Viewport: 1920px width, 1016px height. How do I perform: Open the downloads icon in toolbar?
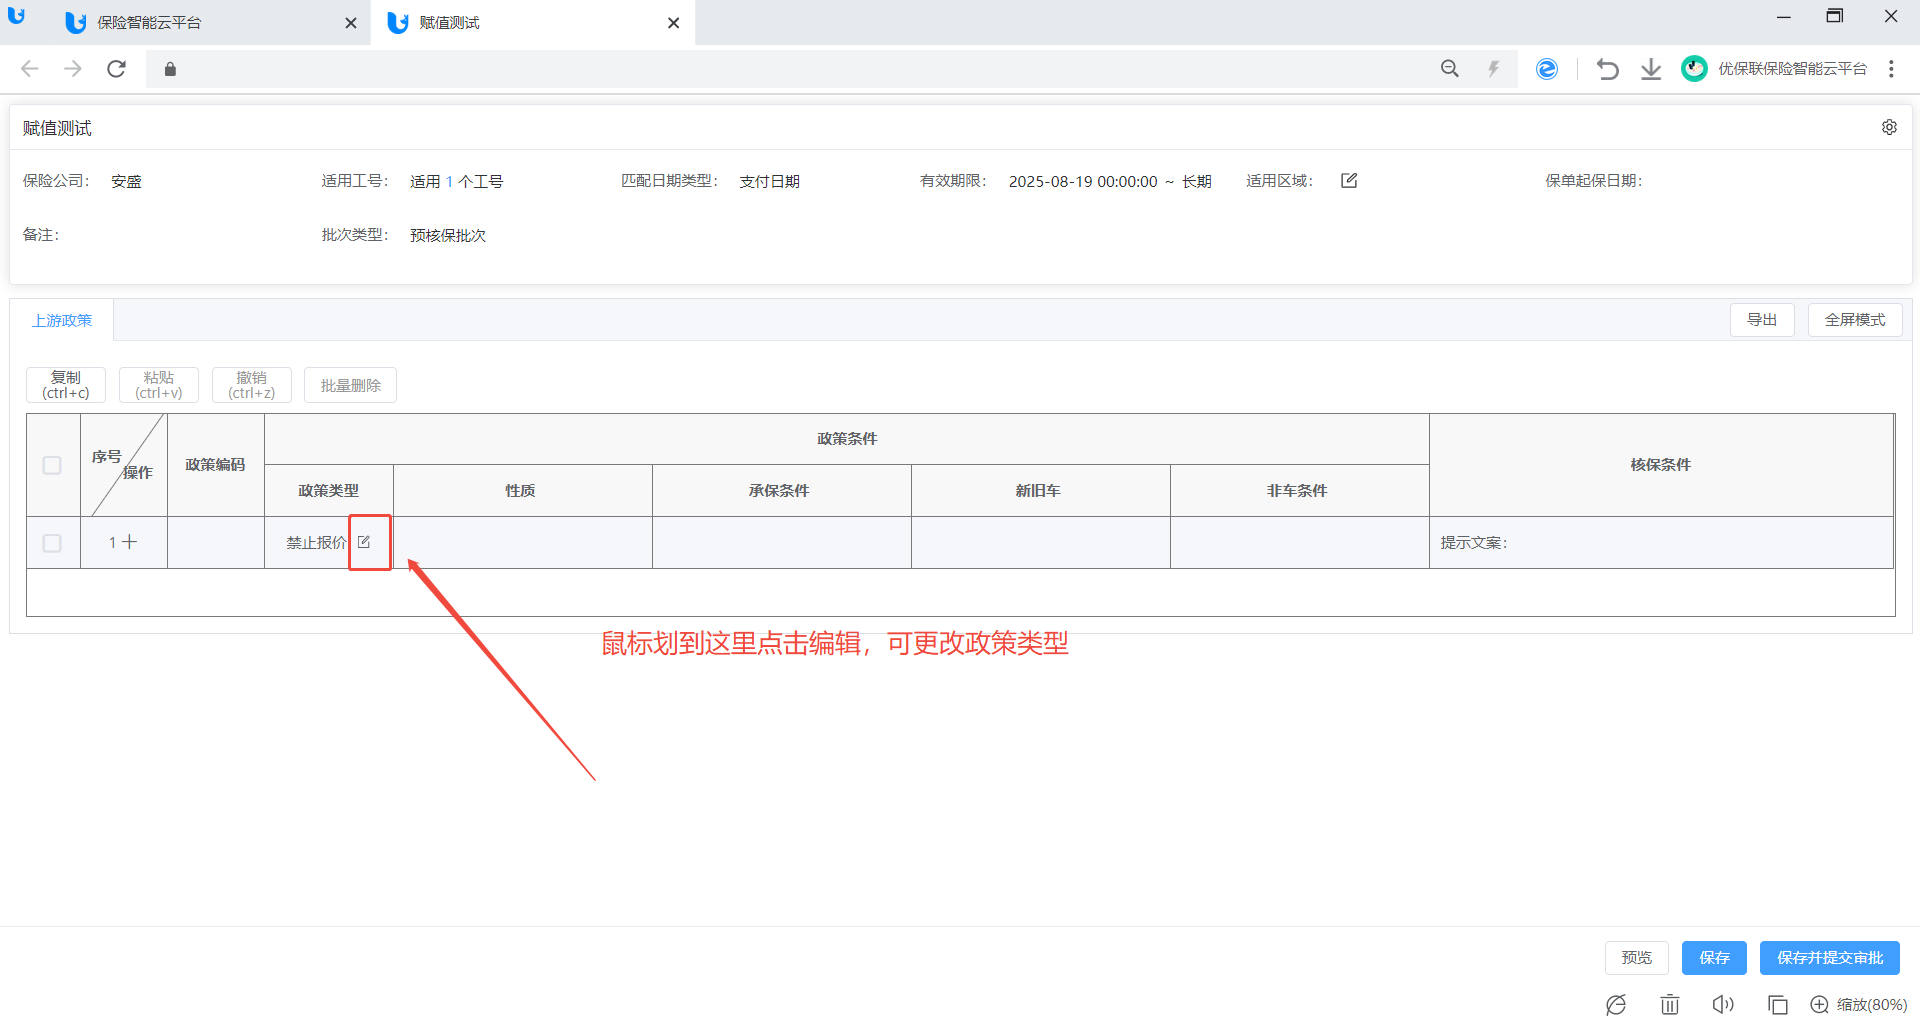pos(1651,68)
